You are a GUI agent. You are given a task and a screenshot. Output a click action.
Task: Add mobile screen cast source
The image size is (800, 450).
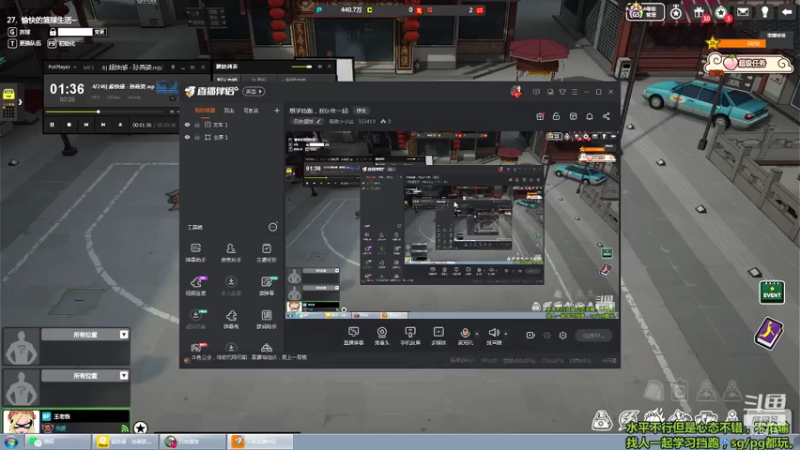coord(410,336)
